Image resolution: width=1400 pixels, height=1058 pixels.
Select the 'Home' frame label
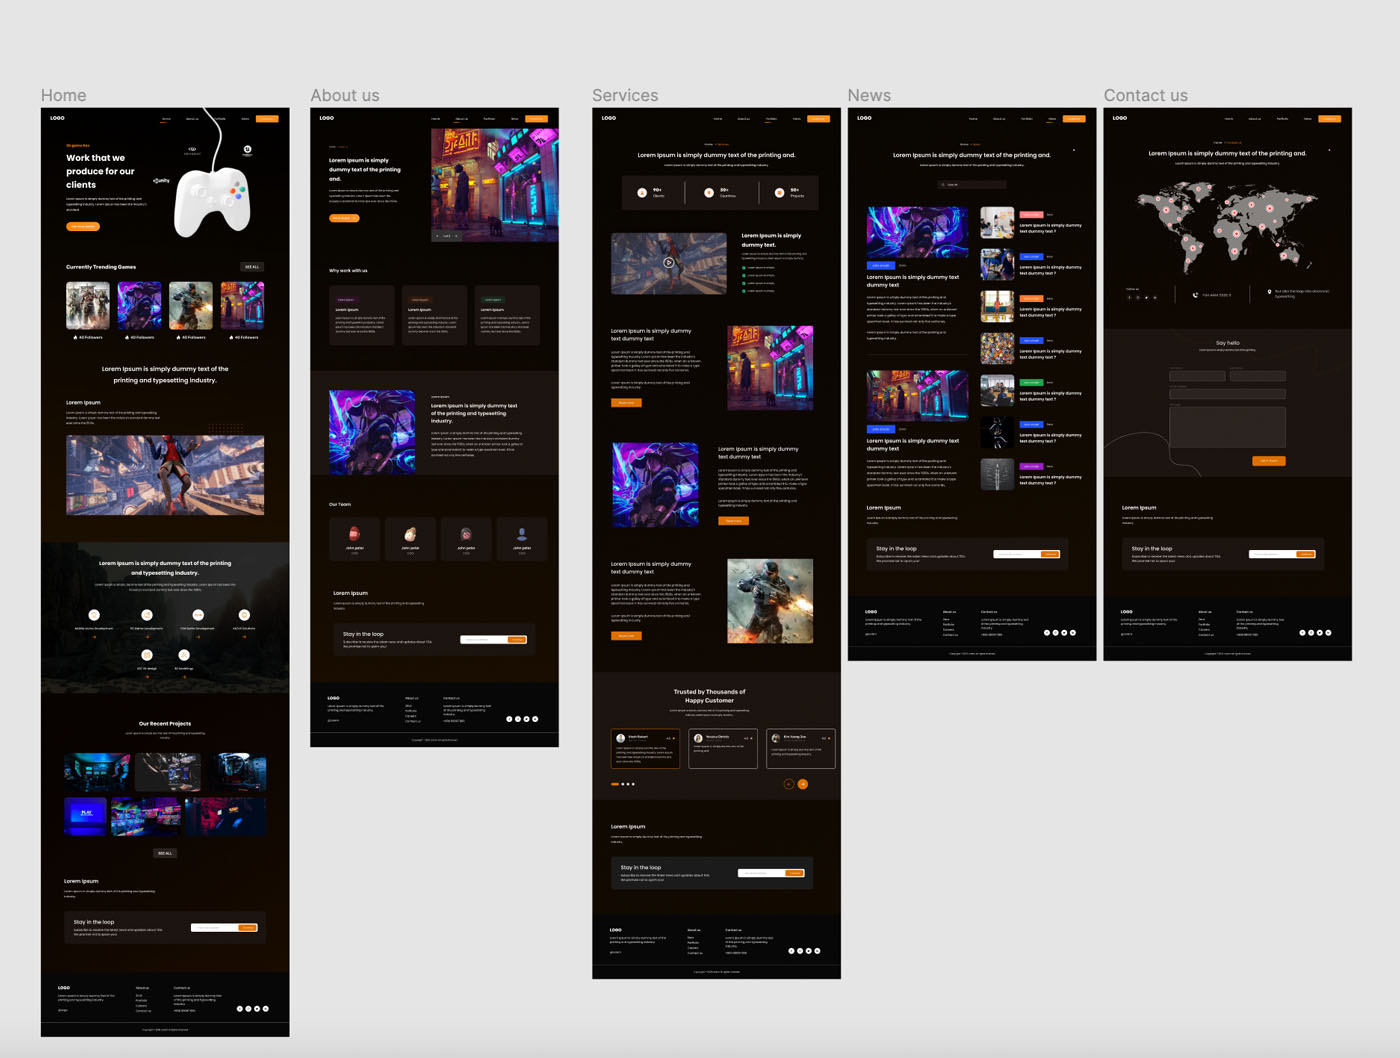point(63,95)
